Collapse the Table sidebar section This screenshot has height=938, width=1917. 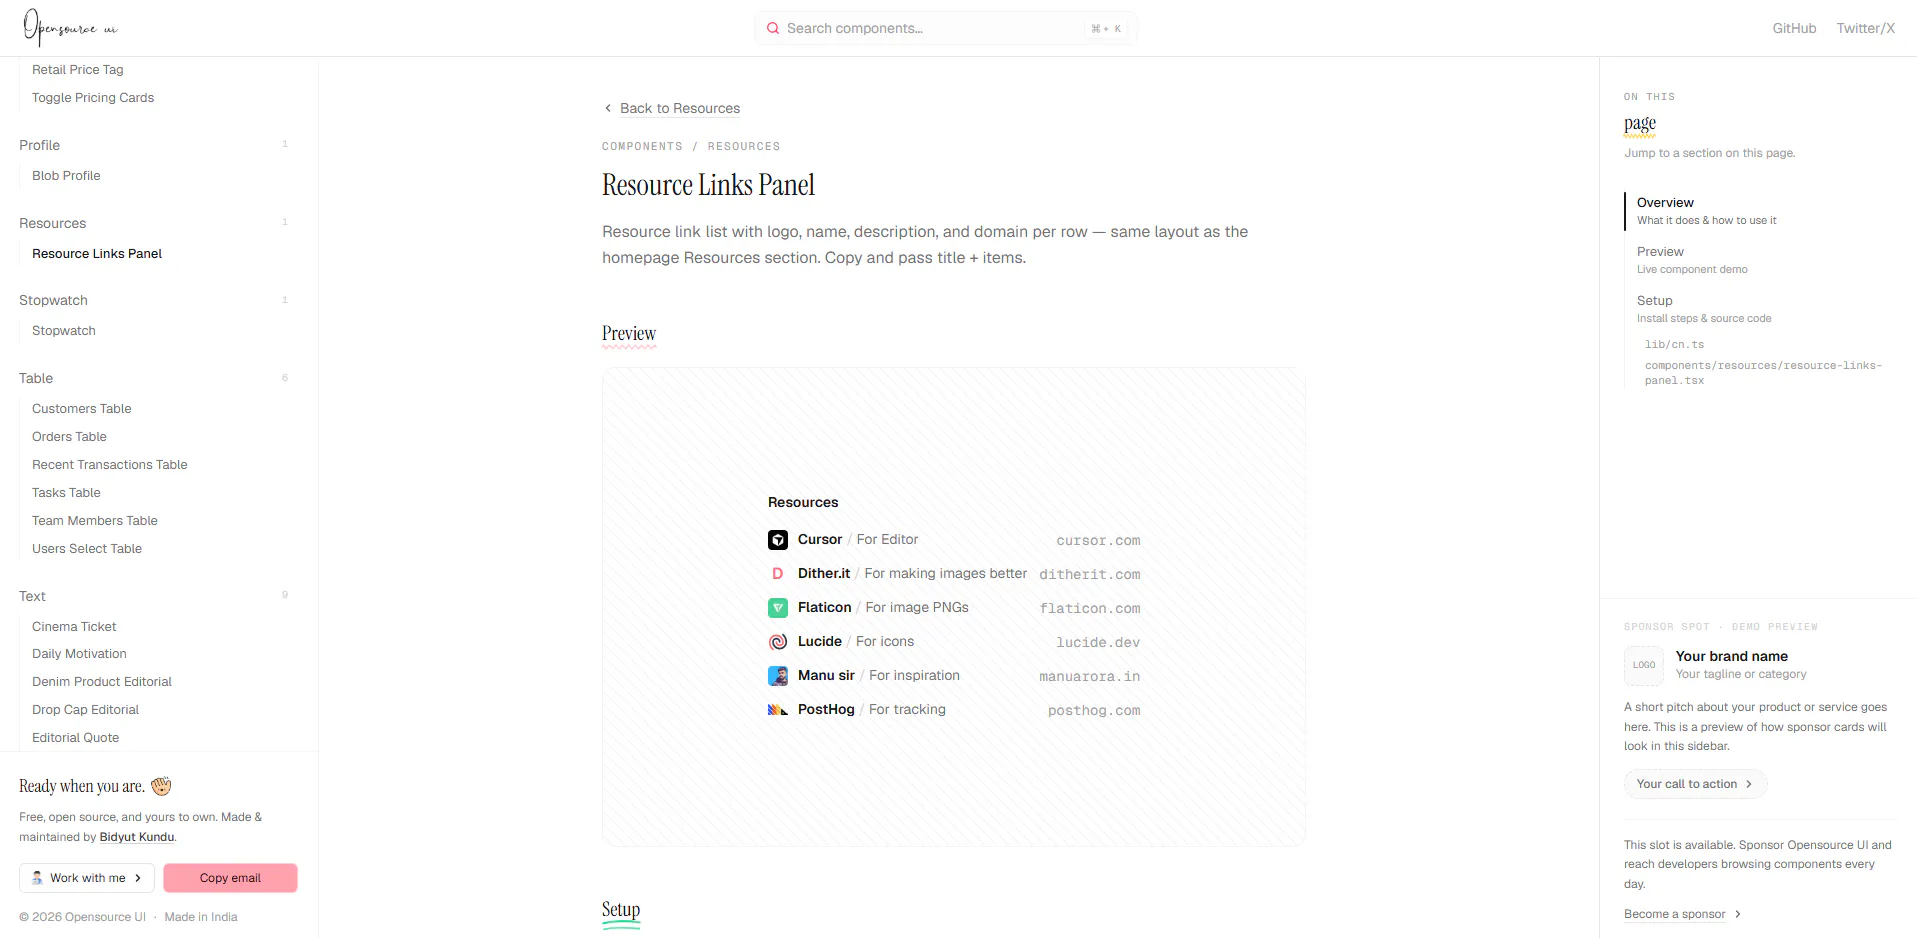[x=153, y=378]
